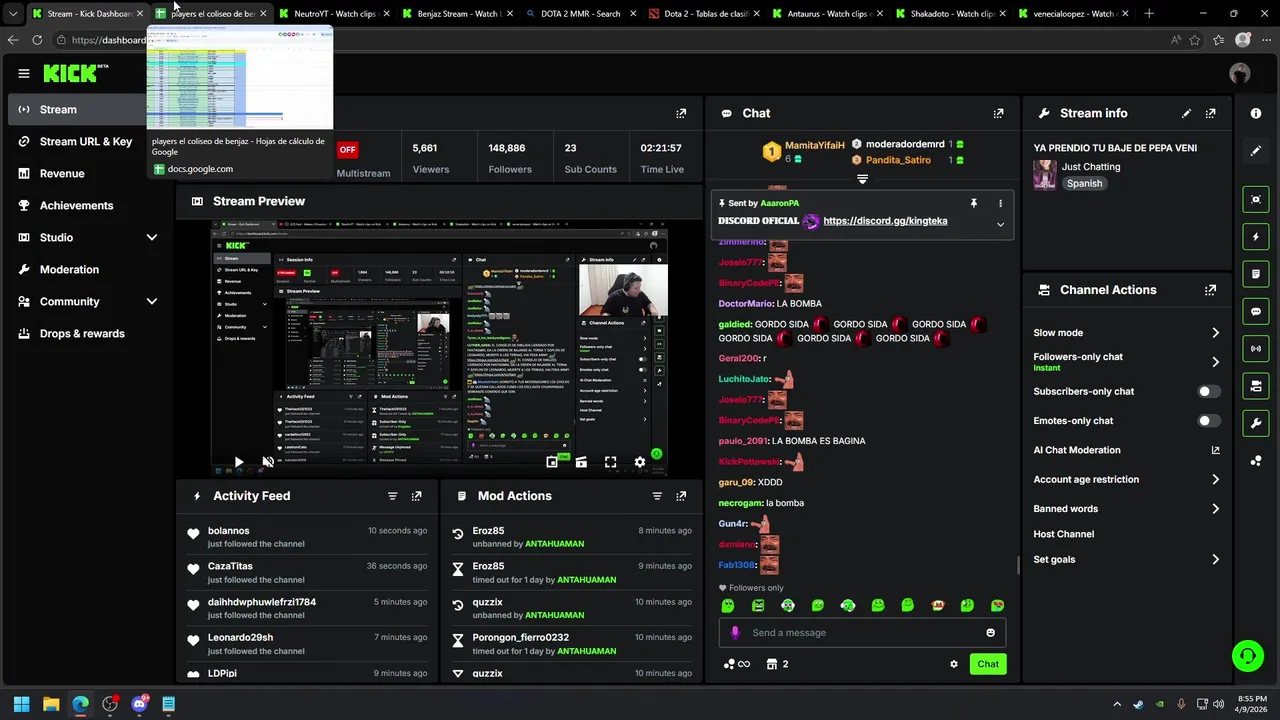Unmute the stream preview audio
The image size is (1280, 720).
(267, 462)
